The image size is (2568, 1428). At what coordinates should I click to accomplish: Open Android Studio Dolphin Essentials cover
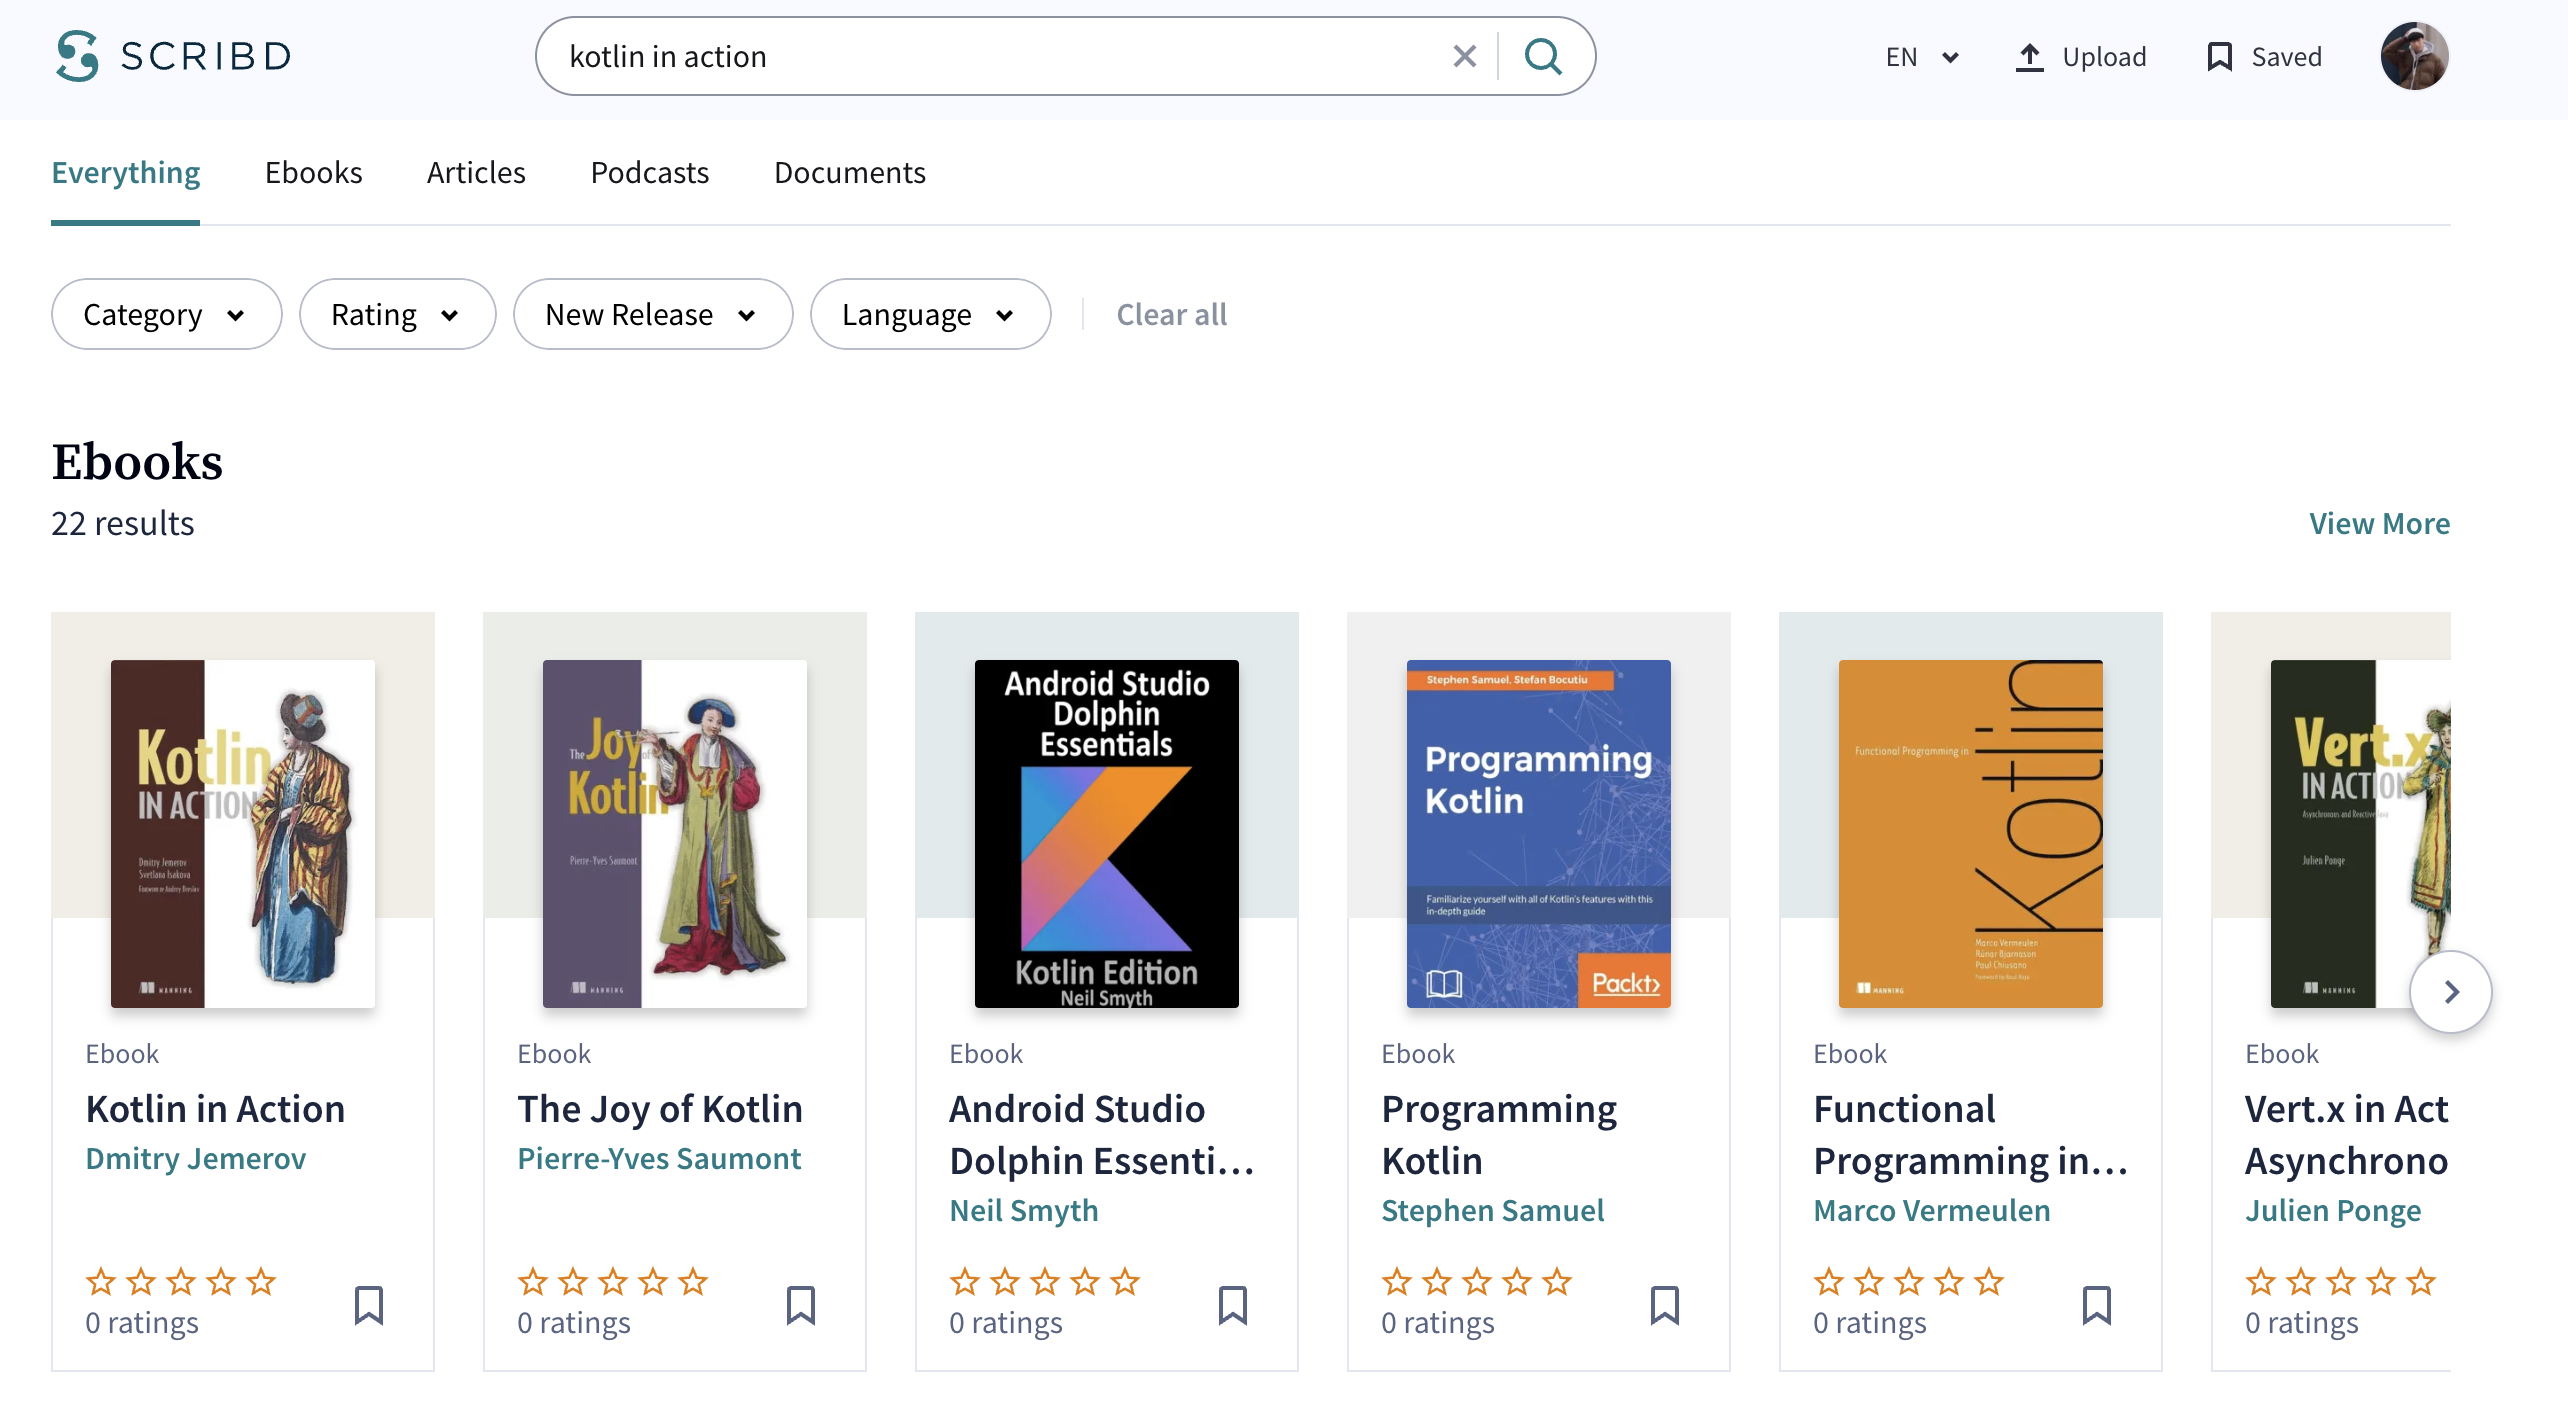[x=1107, y=833]
